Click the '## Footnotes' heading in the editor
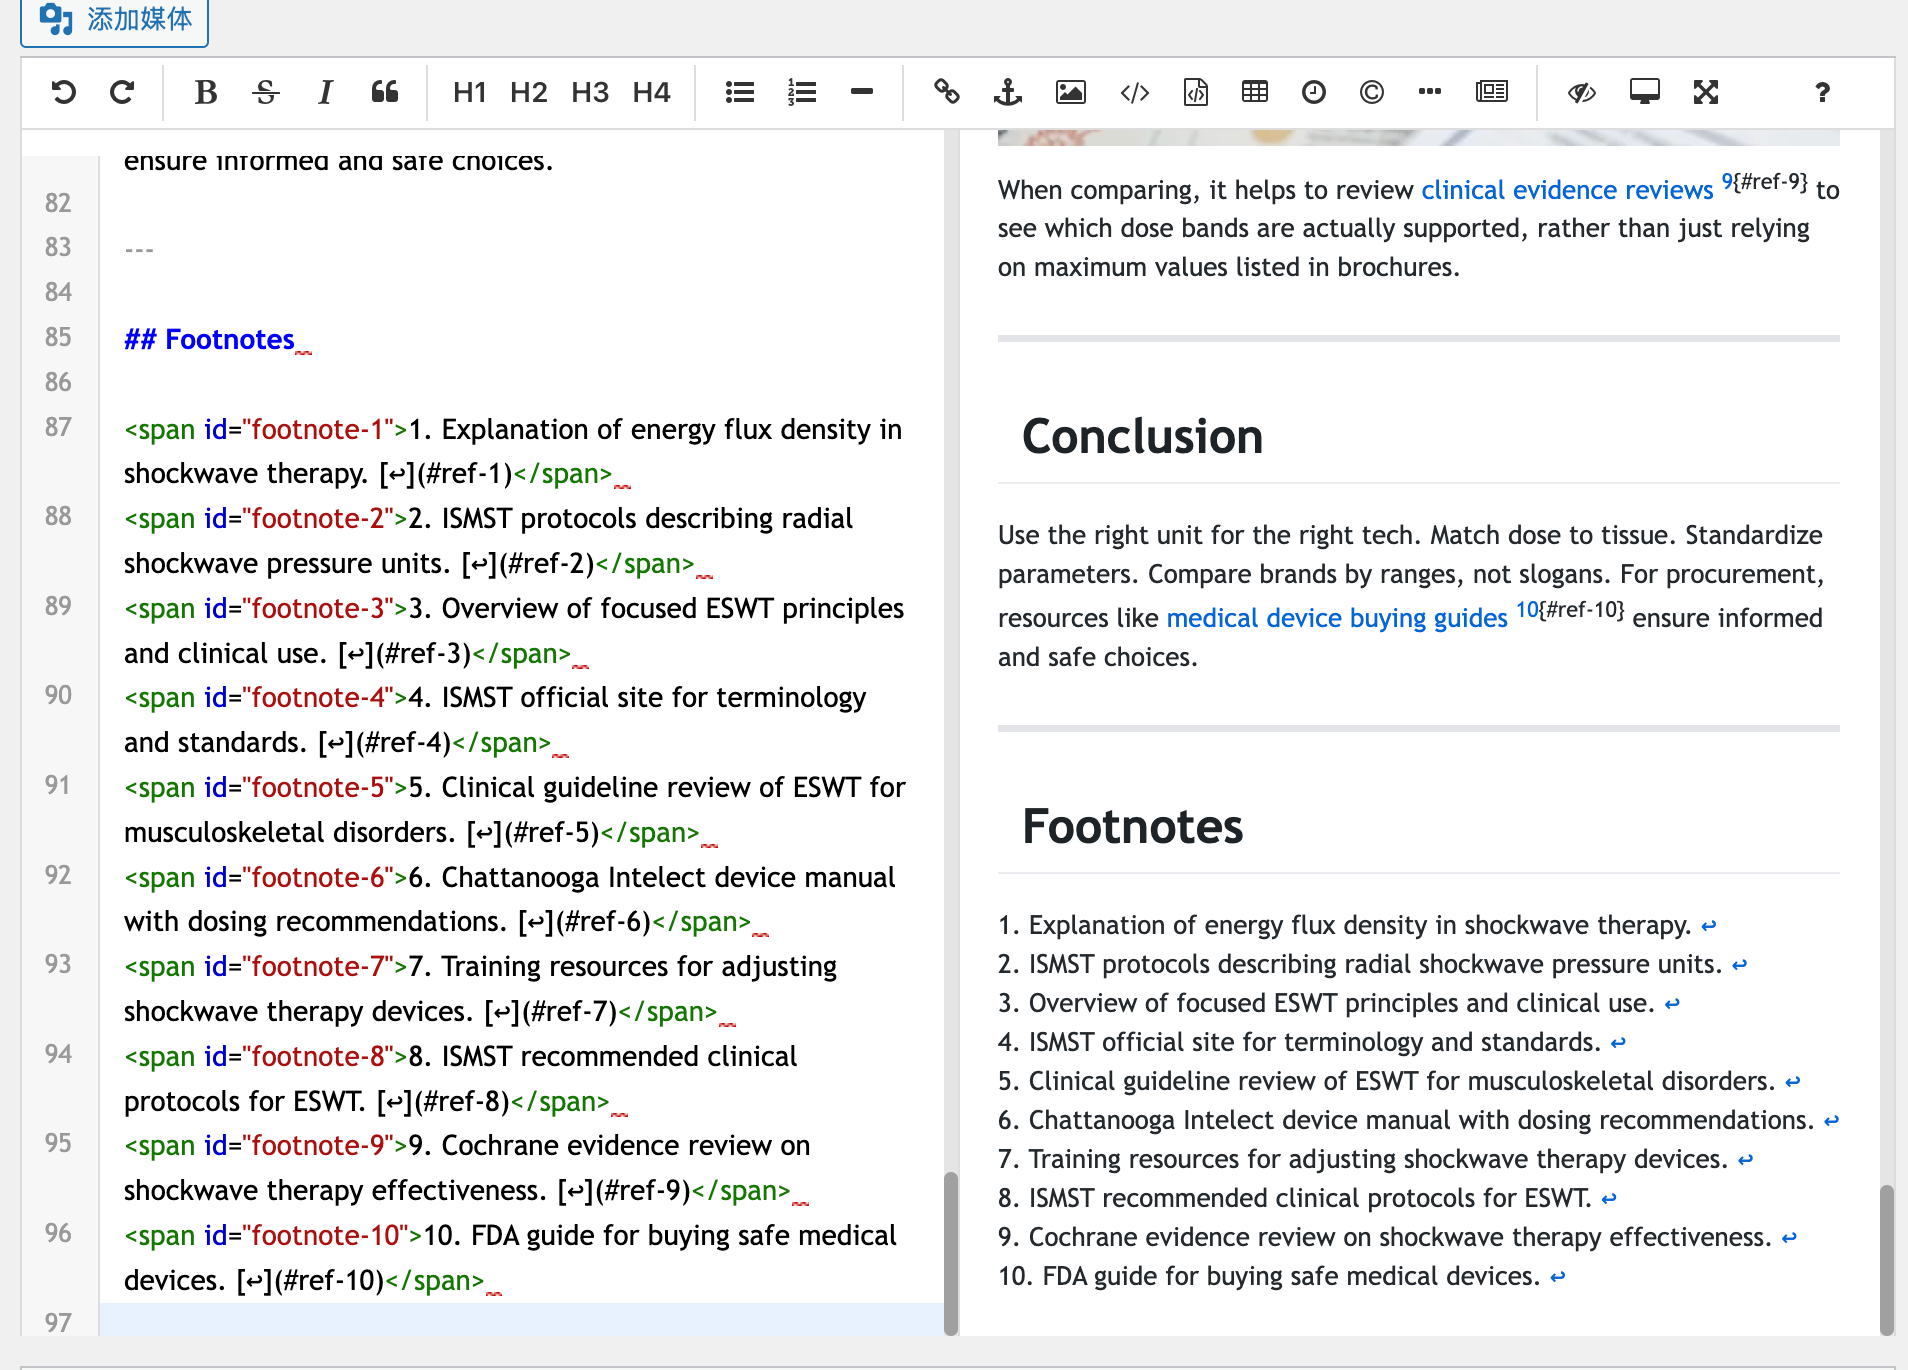This screenshot has height=1370, width=1908. click(x=209, y=340)
